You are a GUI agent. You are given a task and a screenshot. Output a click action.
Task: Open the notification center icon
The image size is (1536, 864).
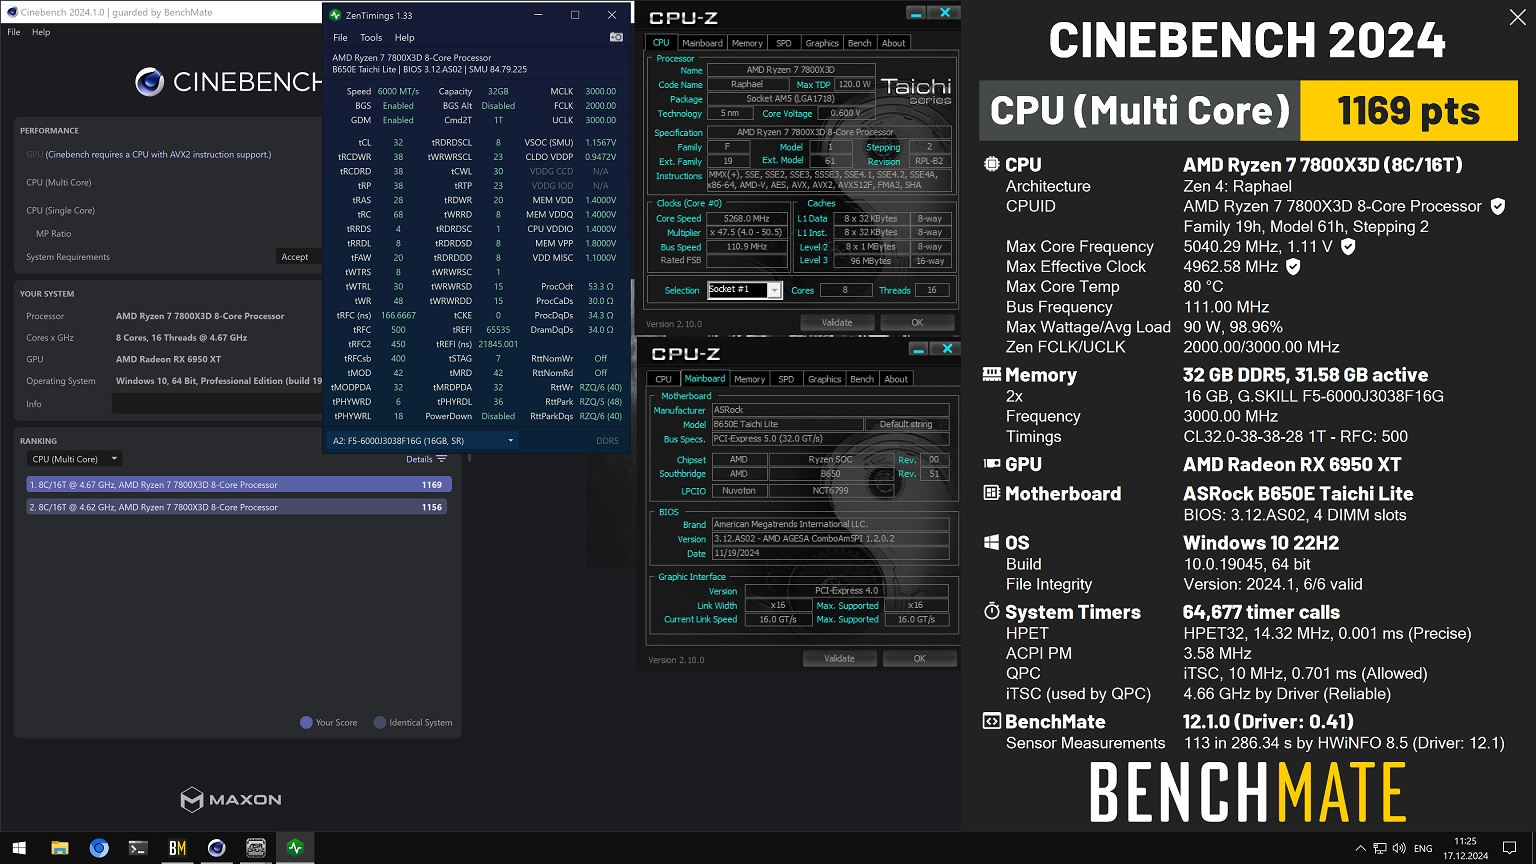coord(1509,848)
